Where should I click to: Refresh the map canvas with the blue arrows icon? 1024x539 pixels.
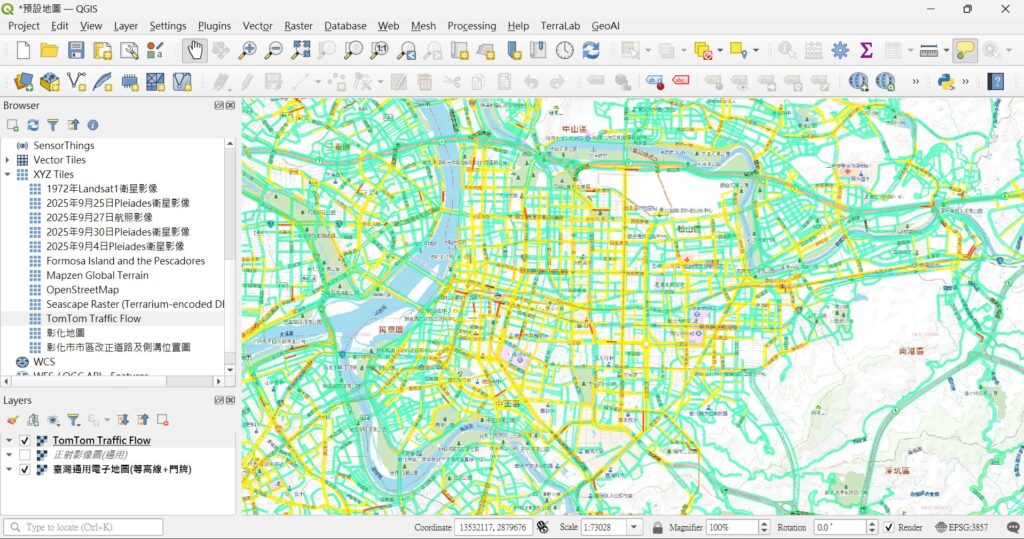click(591, 50)
